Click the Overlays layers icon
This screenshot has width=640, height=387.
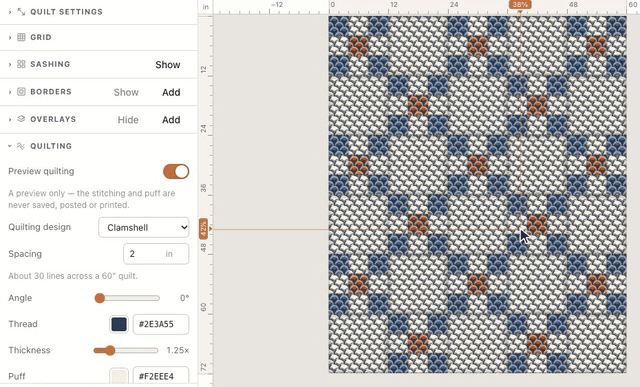click(21, 119)
